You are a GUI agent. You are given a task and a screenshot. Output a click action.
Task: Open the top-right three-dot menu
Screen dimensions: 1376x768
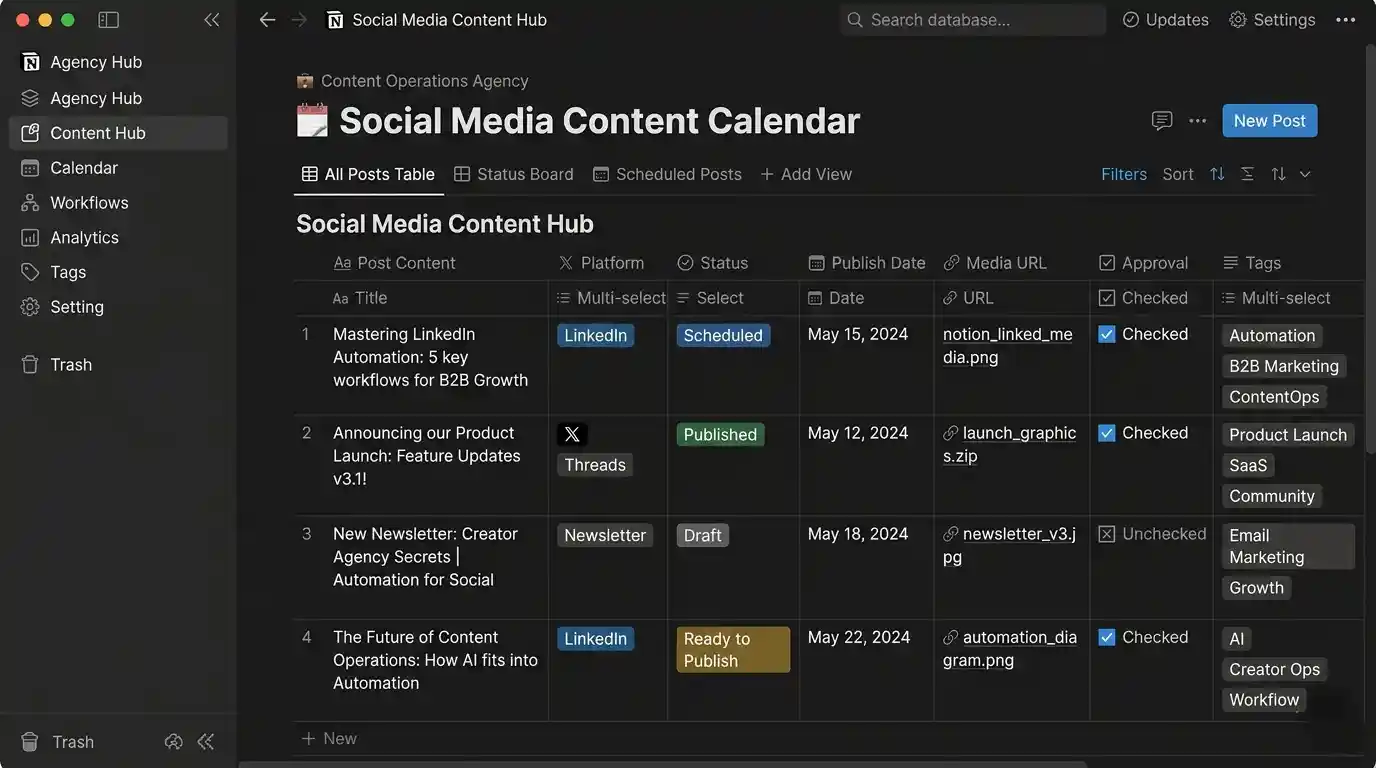[1346, 20]
